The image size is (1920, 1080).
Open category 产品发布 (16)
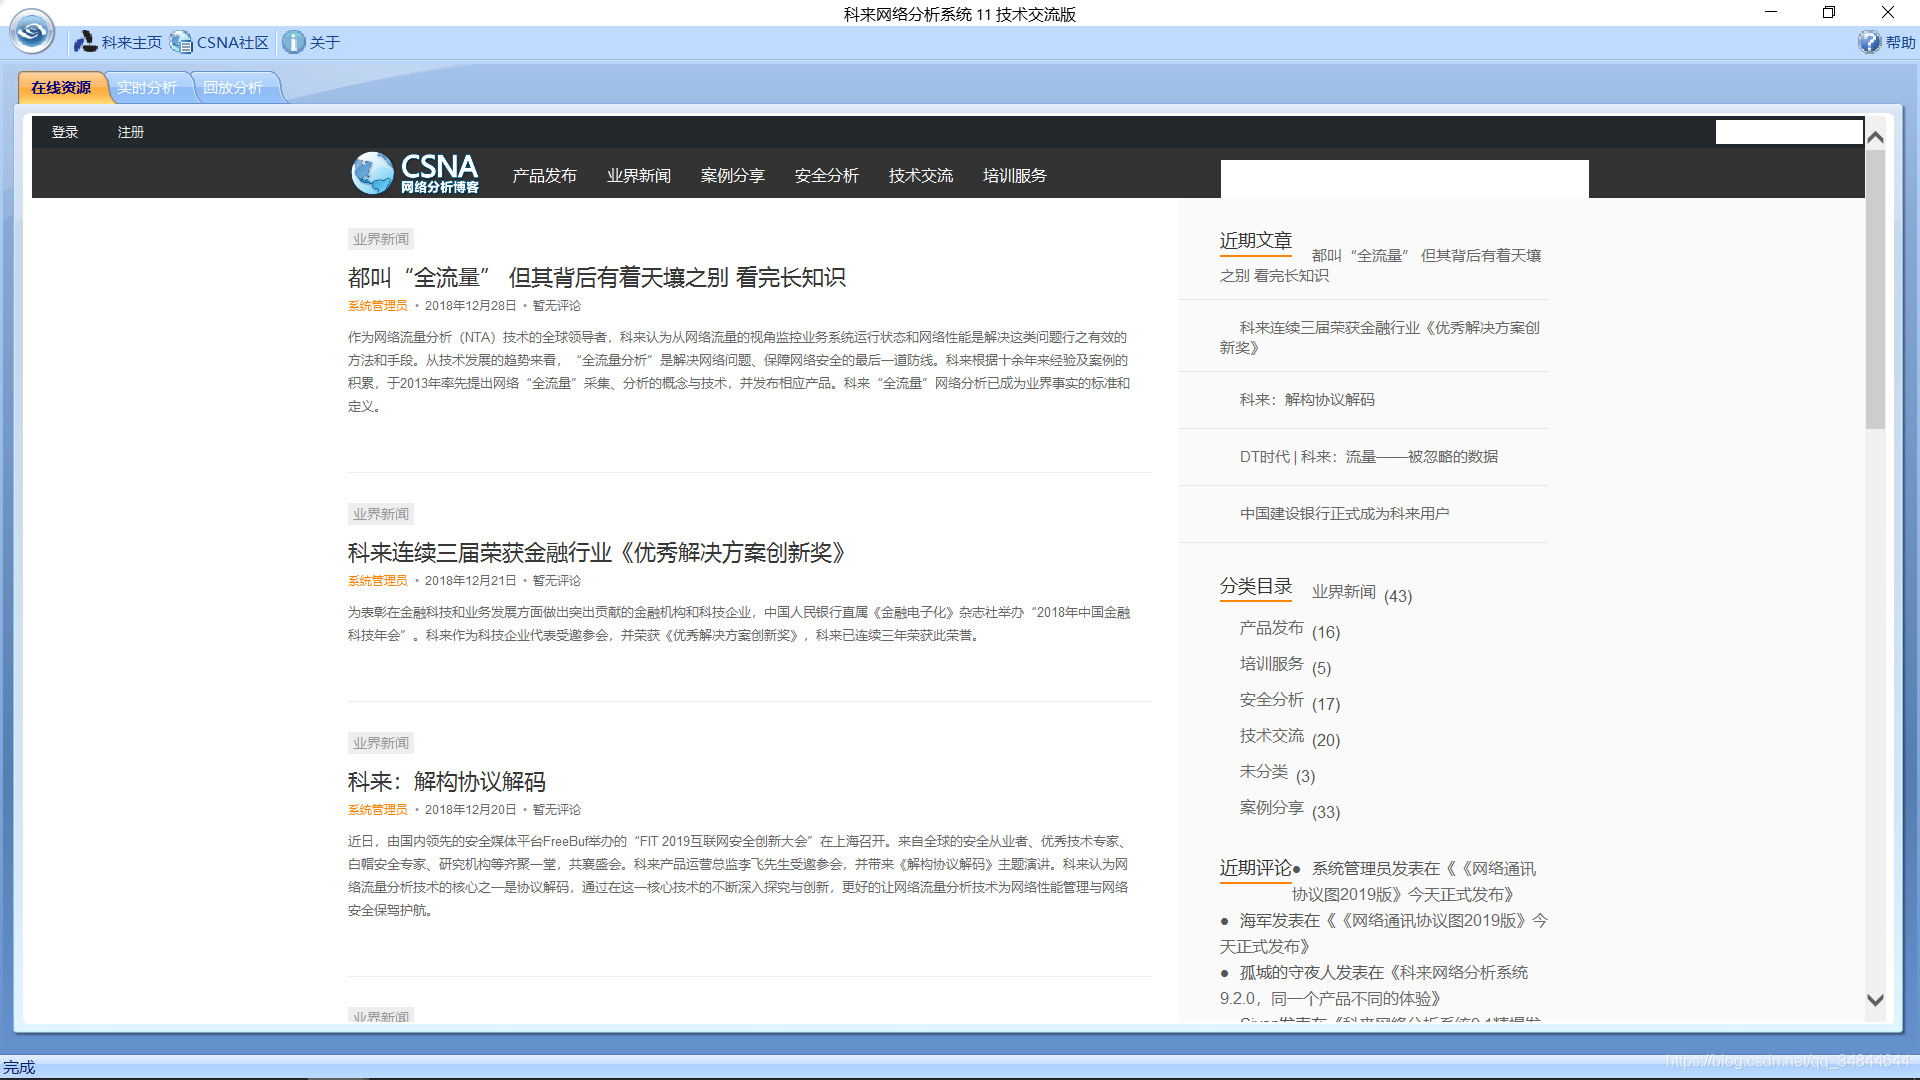(1271, 628)
